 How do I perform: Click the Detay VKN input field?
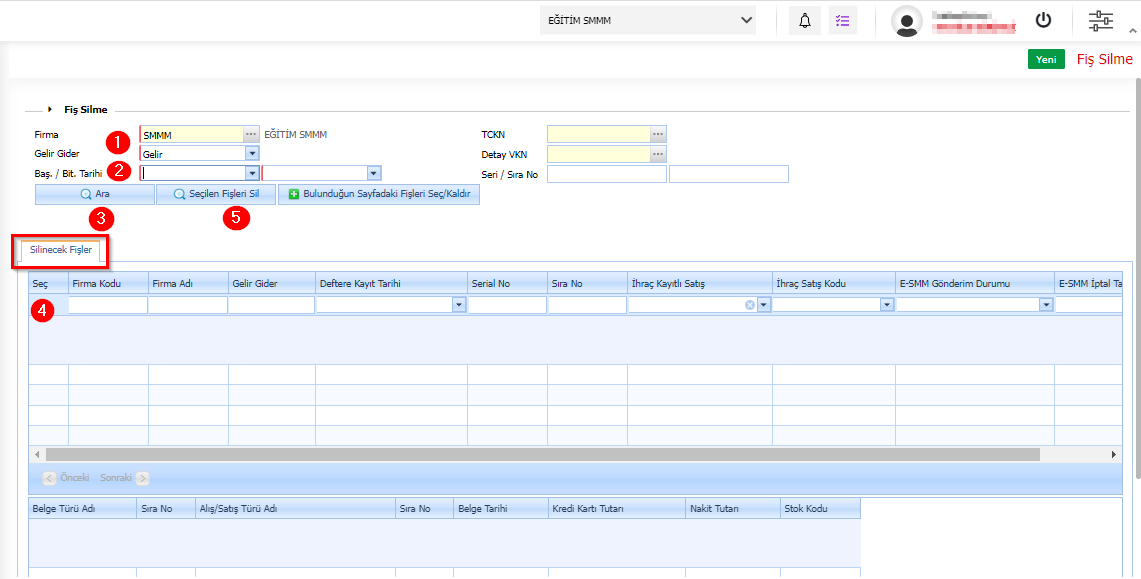[598, 153]
